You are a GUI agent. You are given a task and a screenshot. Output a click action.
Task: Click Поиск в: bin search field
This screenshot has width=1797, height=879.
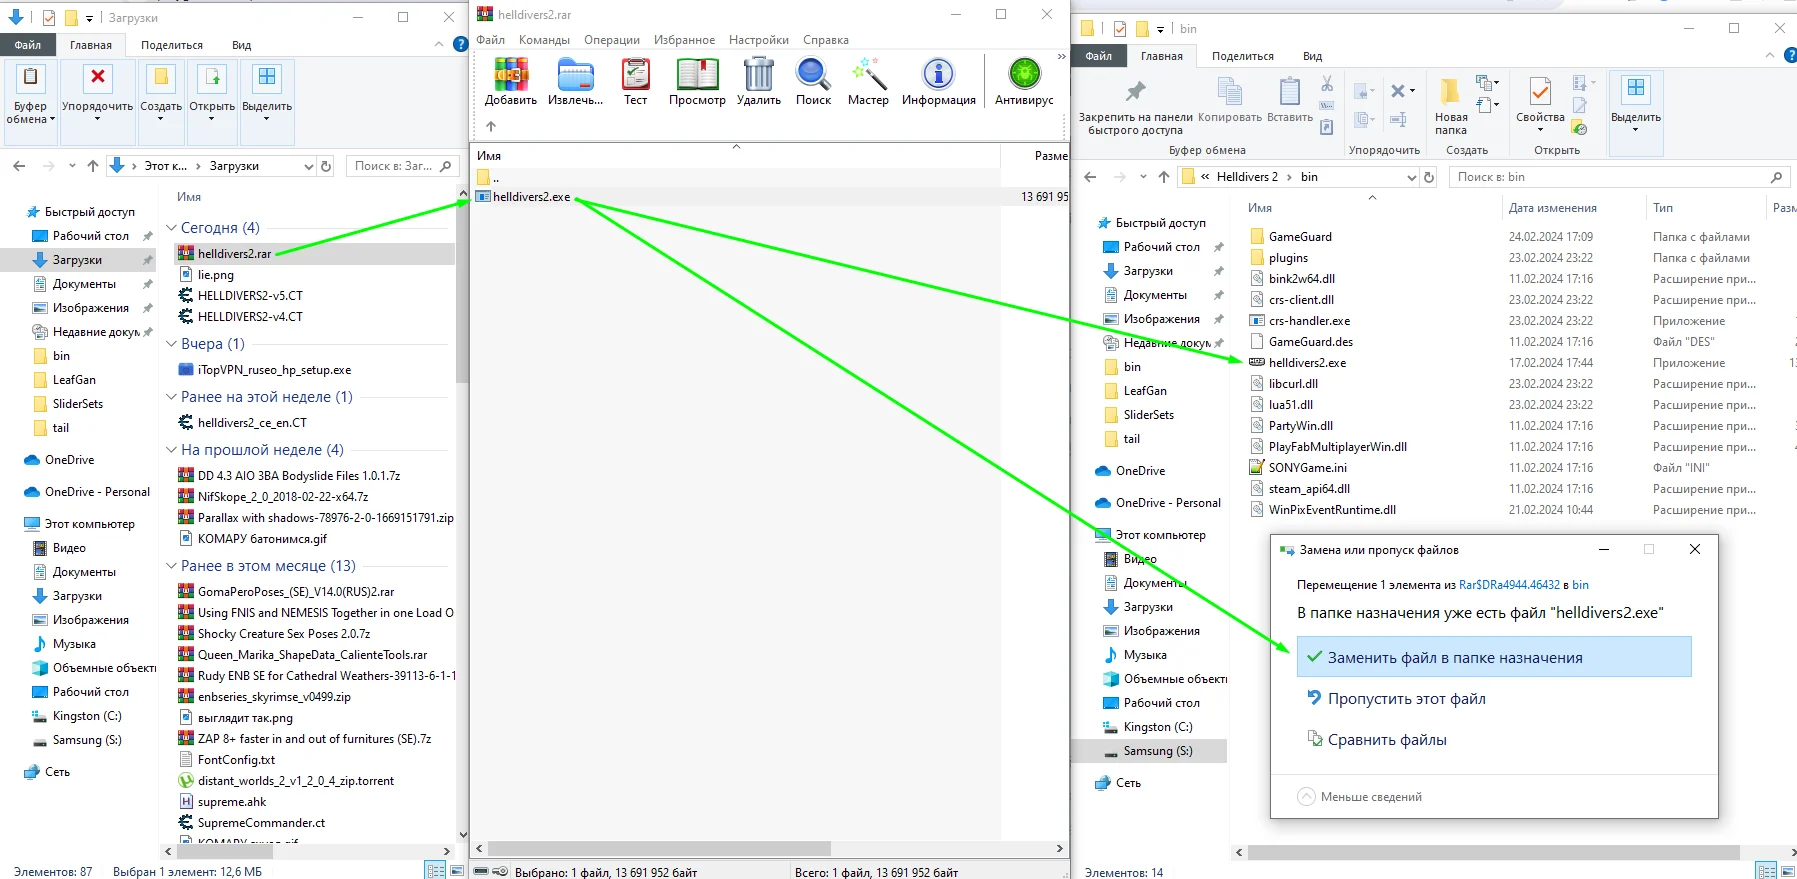point(1618,177)
